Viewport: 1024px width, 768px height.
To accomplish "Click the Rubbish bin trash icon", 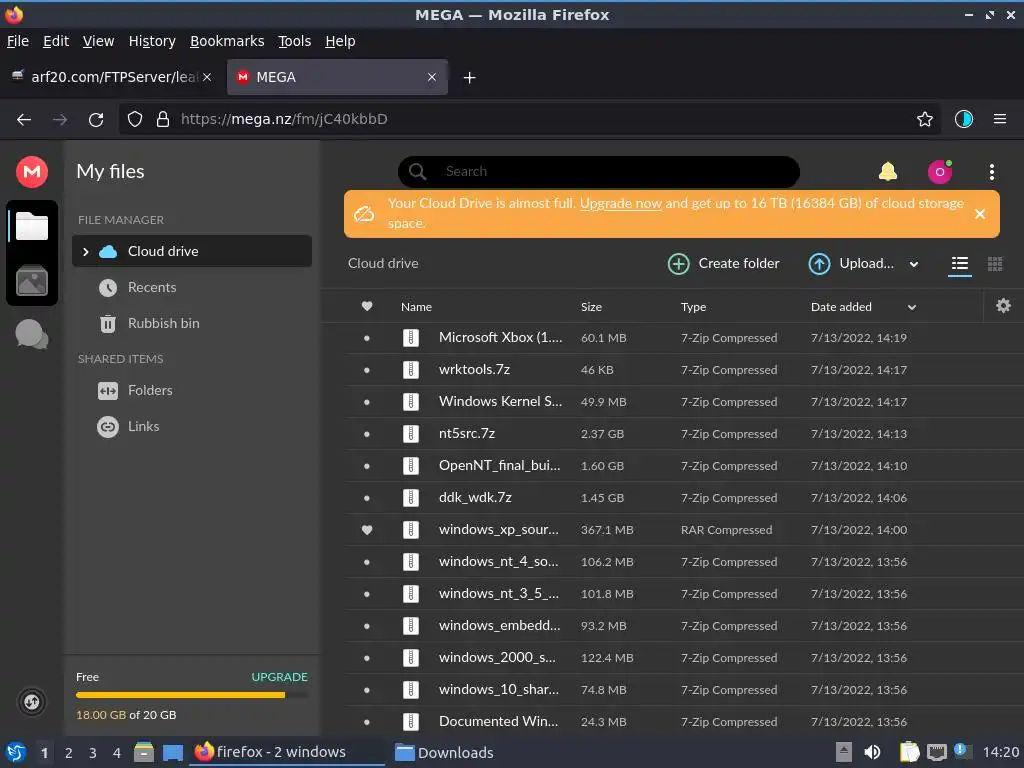I will 108,323.
